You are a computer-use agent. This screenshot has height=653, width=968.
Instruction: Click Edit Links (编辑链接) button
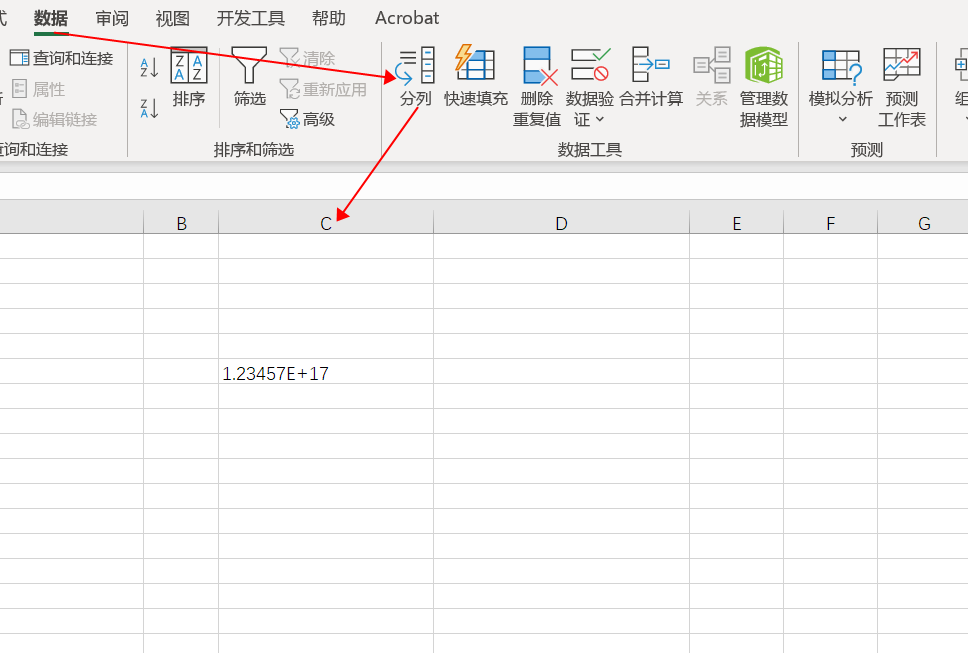(54, 119)
